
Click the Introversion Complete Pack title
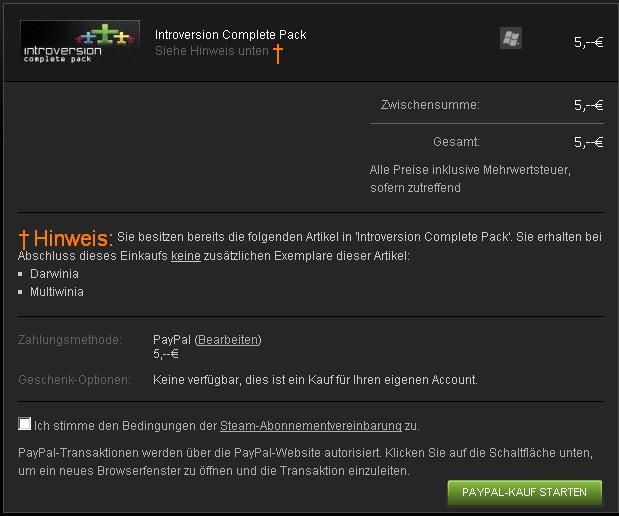coord(231,35)
